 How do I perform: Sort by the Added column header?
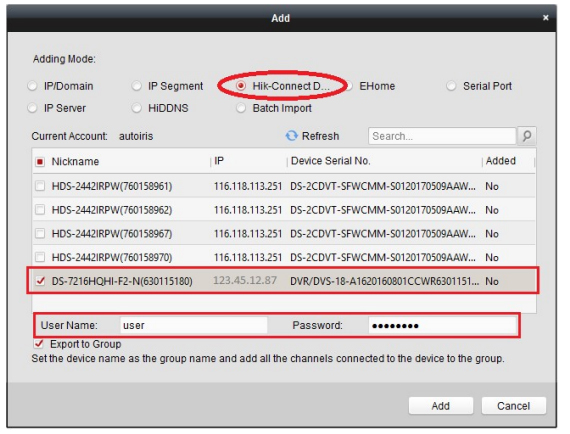pyautogui.click(x=501, y=161)
